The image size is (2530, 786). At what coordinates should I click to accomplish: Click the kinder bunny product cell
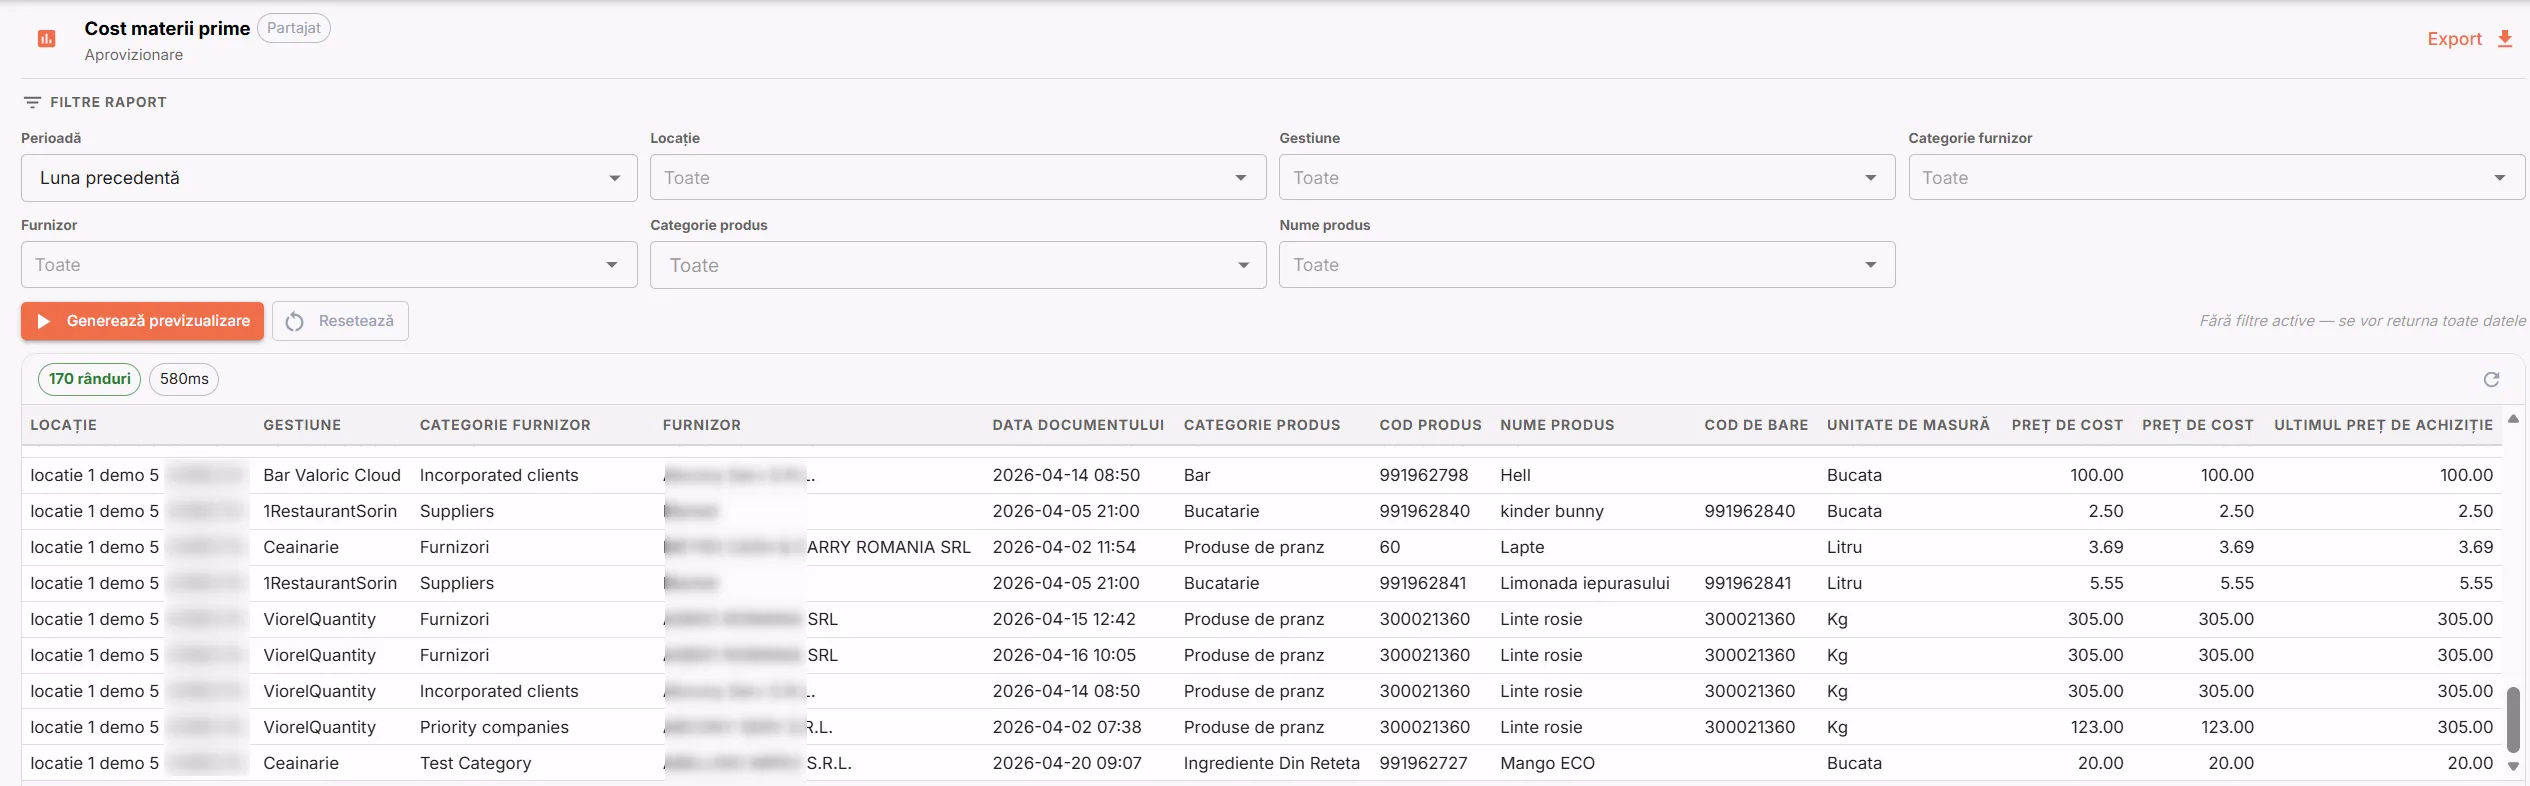[x=1551, y=511]
